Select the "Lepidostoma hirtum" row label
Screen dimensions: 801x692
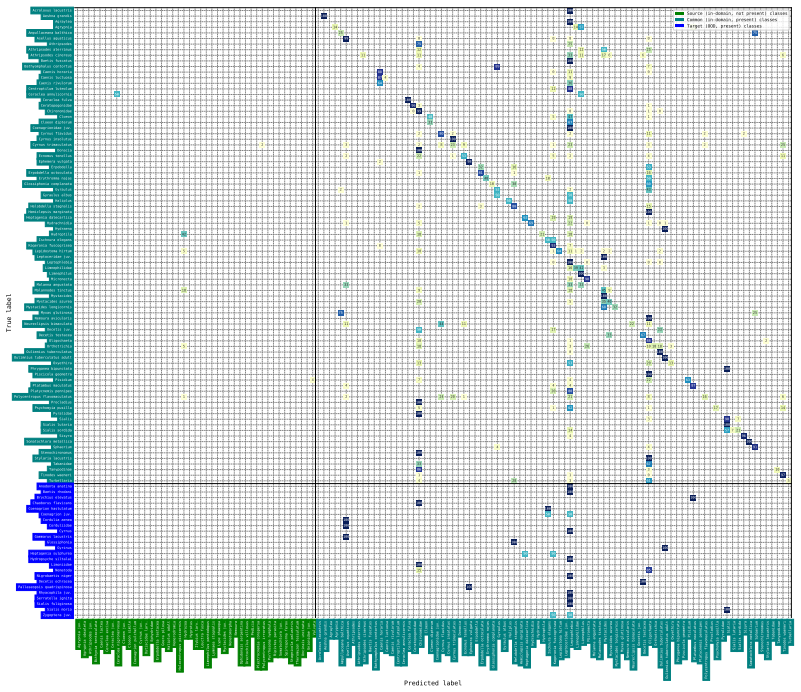53,251
